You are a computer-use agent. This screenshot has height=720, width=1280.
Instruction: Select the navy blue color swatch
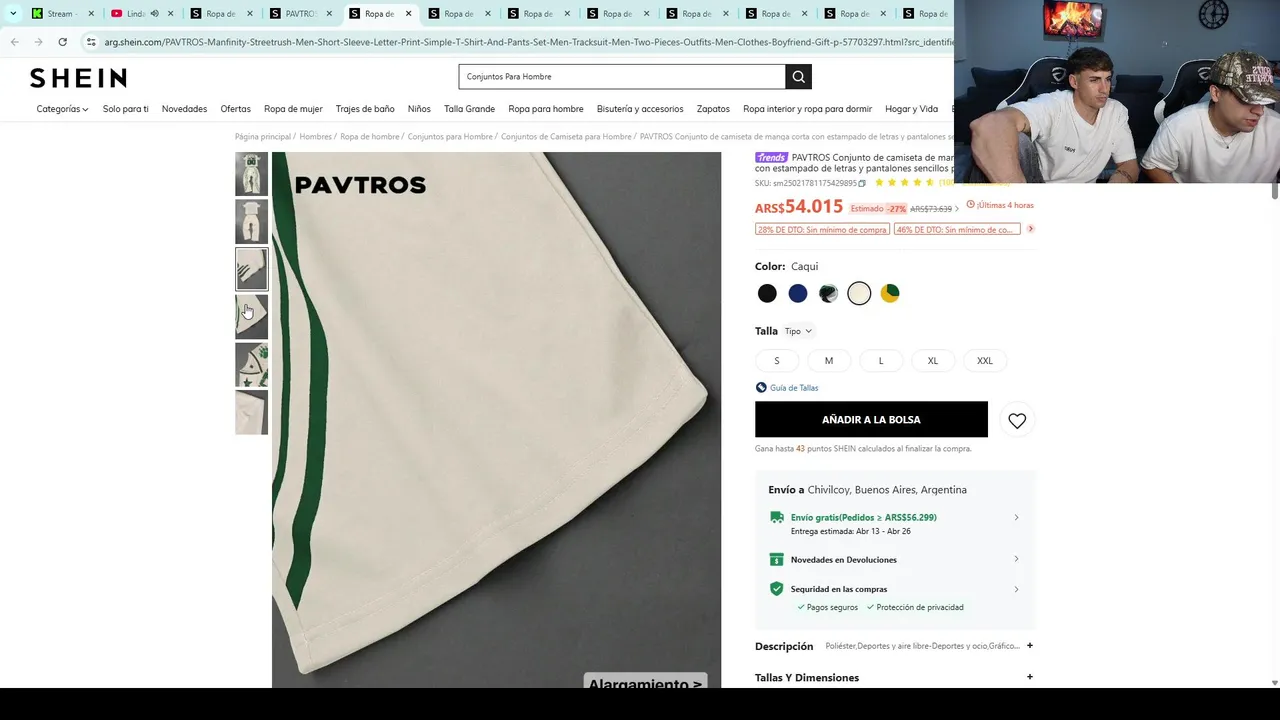click(x=798, y=293)
